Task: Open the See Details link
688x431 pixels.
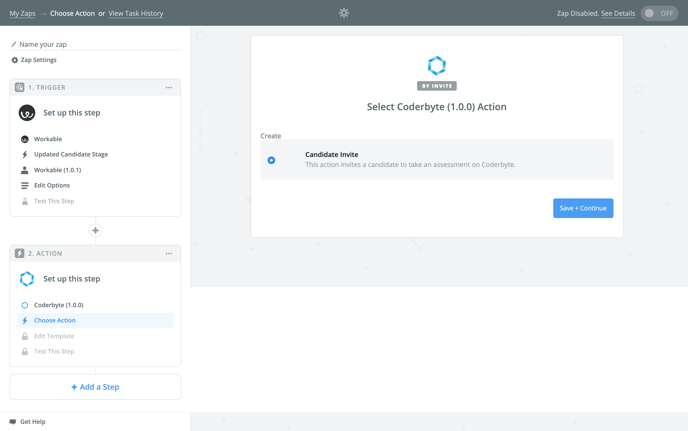Action: point(618,13)
